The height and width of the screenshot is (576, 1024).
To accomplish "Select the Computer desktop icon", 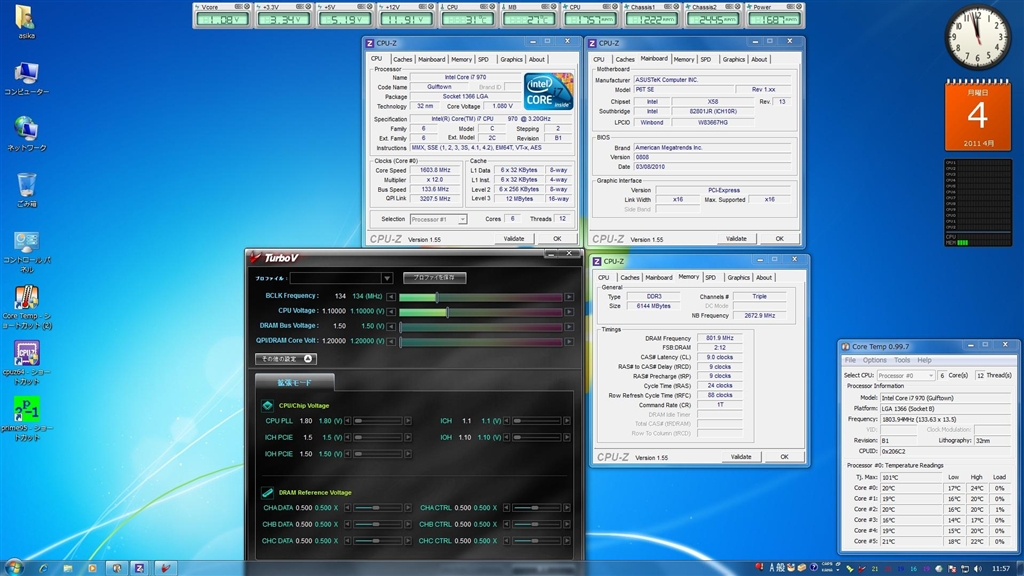I will click(x=26, y=78).
